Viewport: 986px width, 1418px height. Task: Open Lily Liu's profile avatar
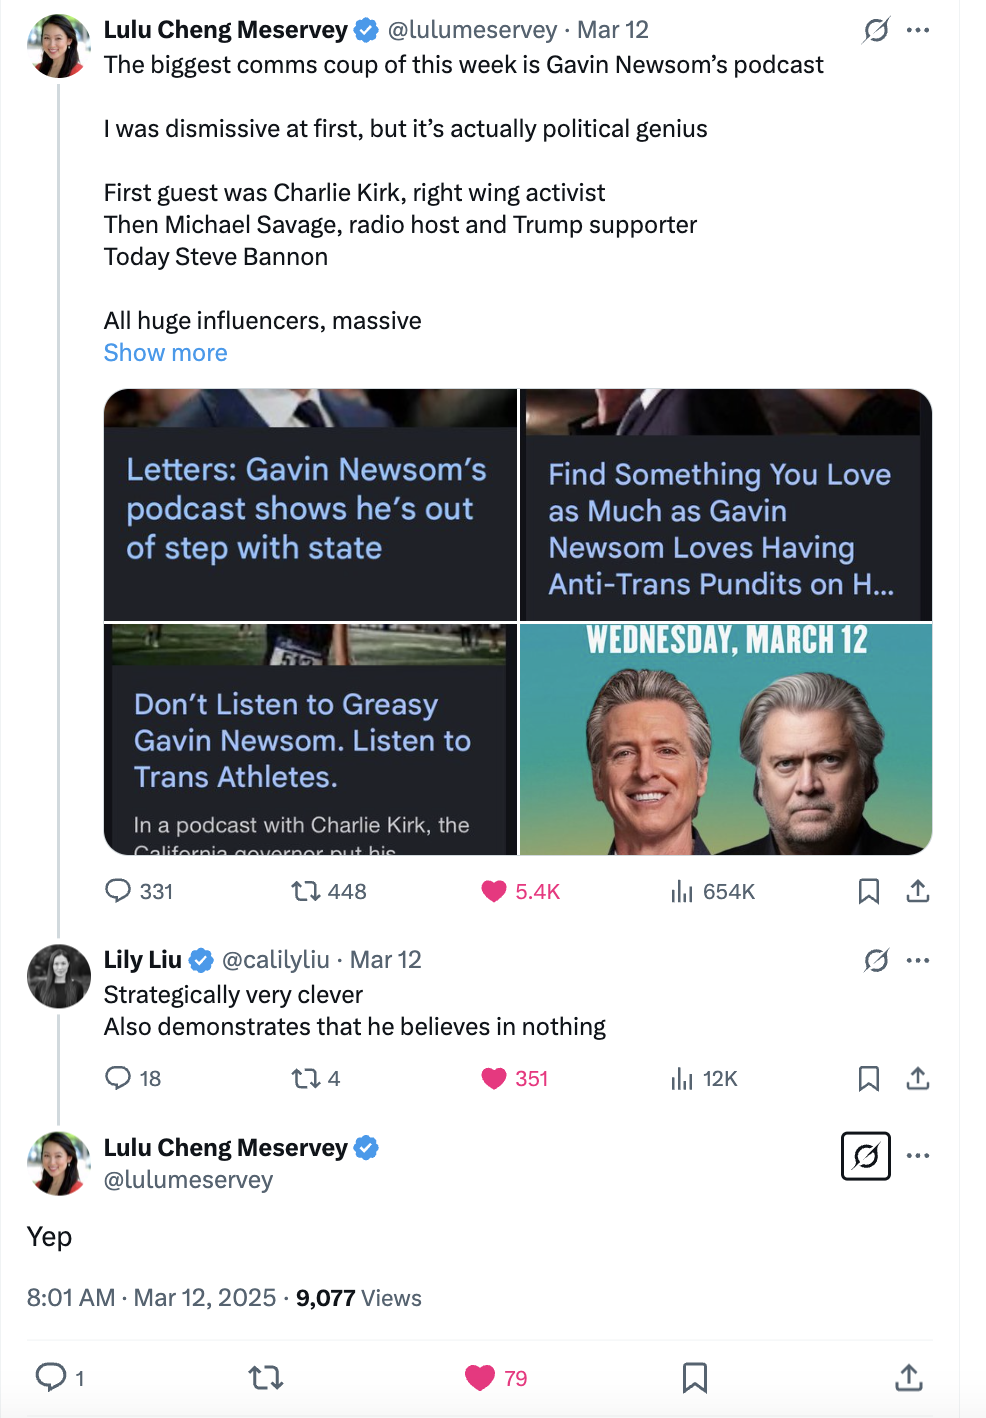pos(59,976)
